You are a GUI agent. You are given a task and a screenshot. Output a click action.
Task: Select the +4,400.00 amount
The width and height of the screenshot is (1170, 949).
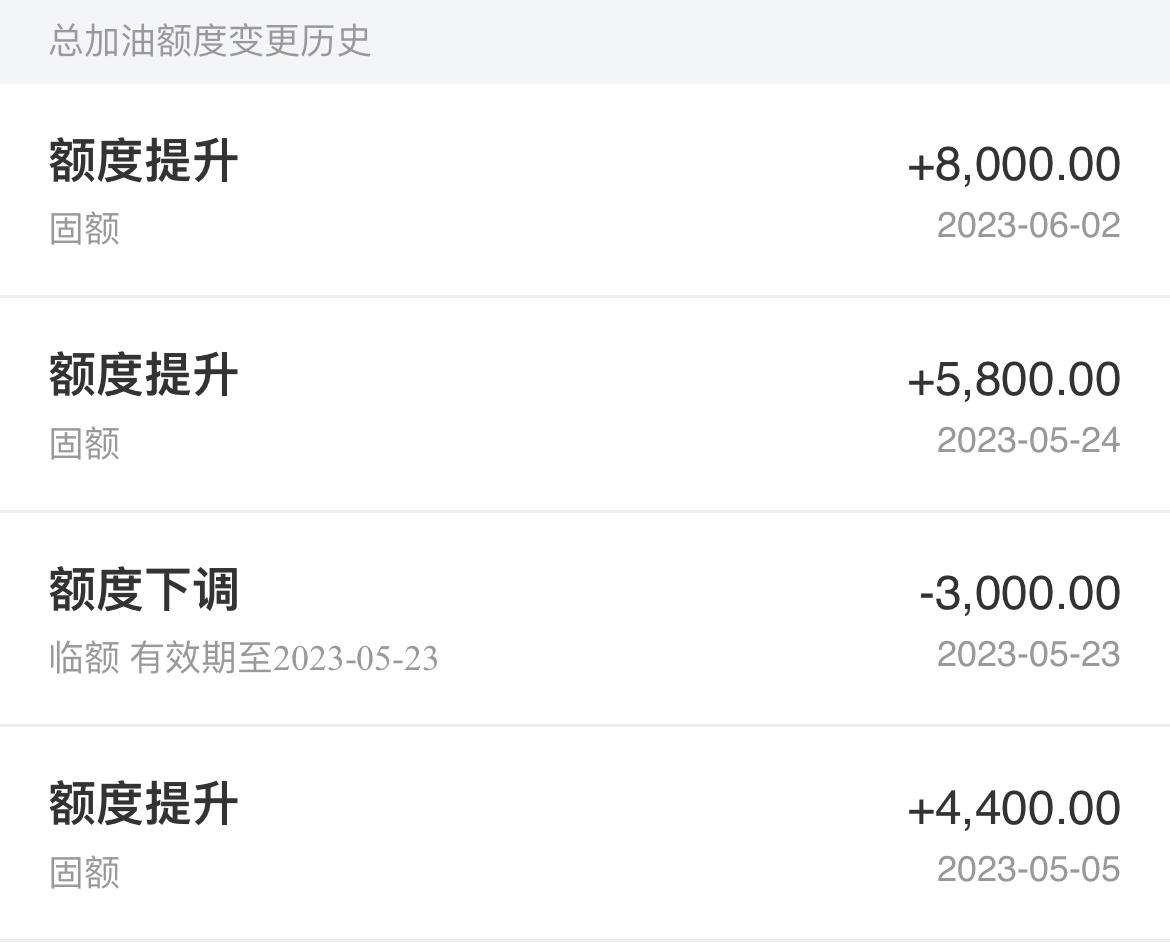[1013, 808]
